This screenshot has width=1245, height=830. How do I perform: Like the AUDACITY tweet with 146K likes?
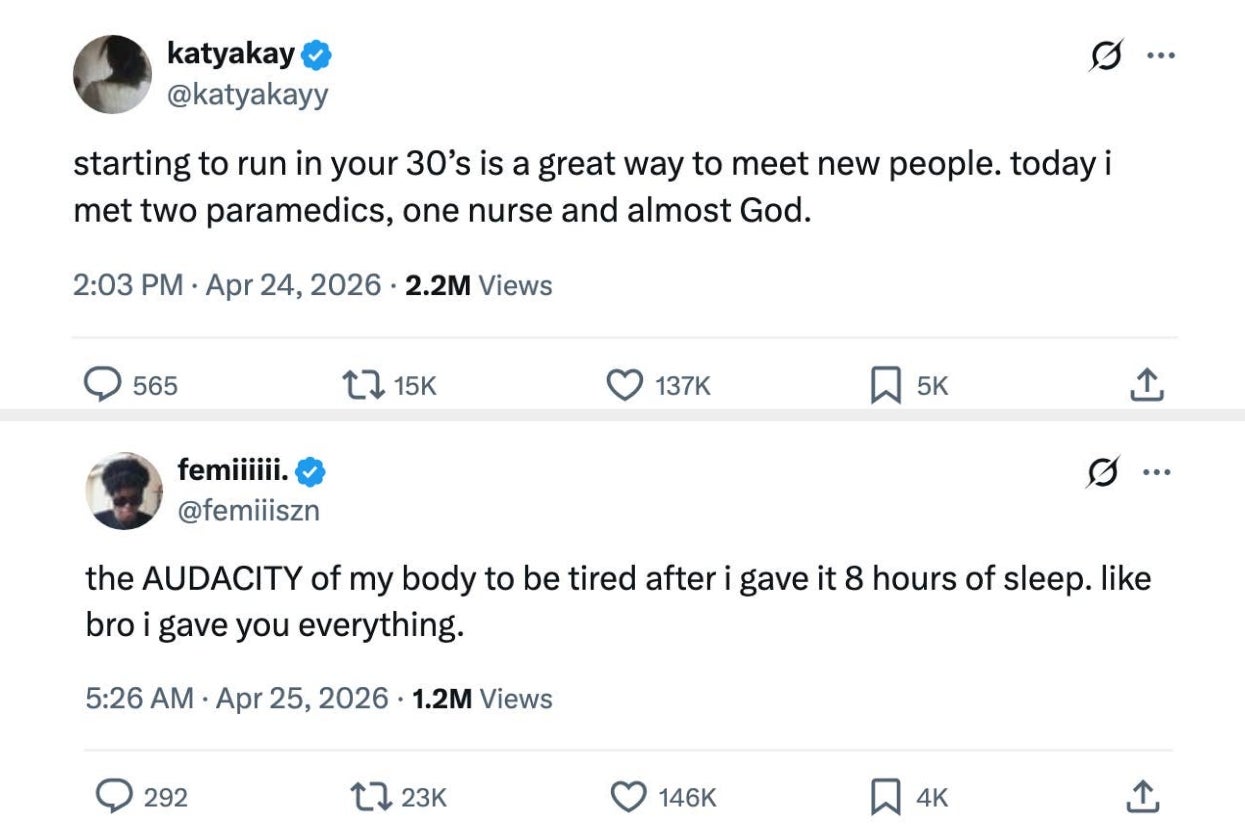[629, 797]
